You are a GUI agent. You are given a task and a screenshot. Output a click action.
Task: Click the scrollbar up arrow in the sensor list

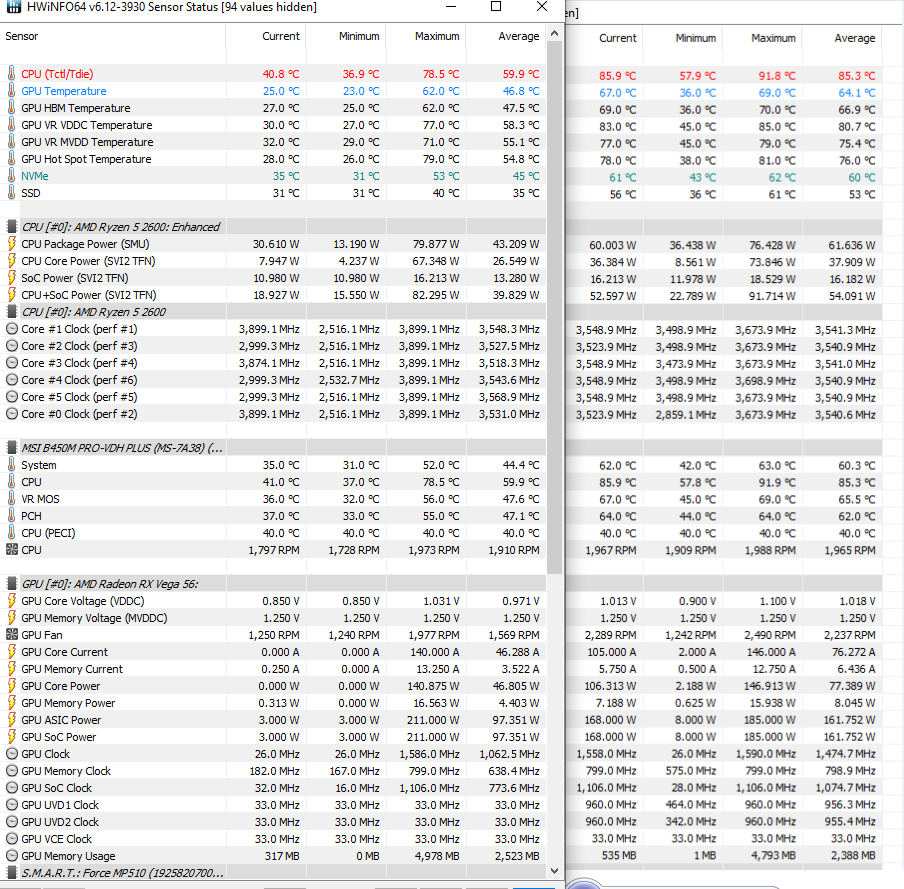[555, 33]
